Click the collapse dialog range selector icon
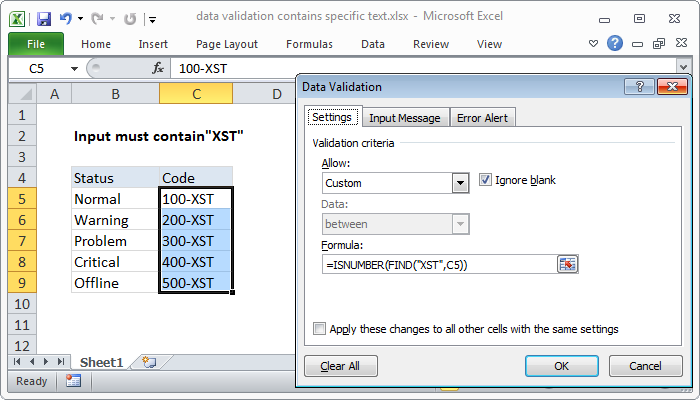Viewport: 700px width, 400px height. click(567, 264)
